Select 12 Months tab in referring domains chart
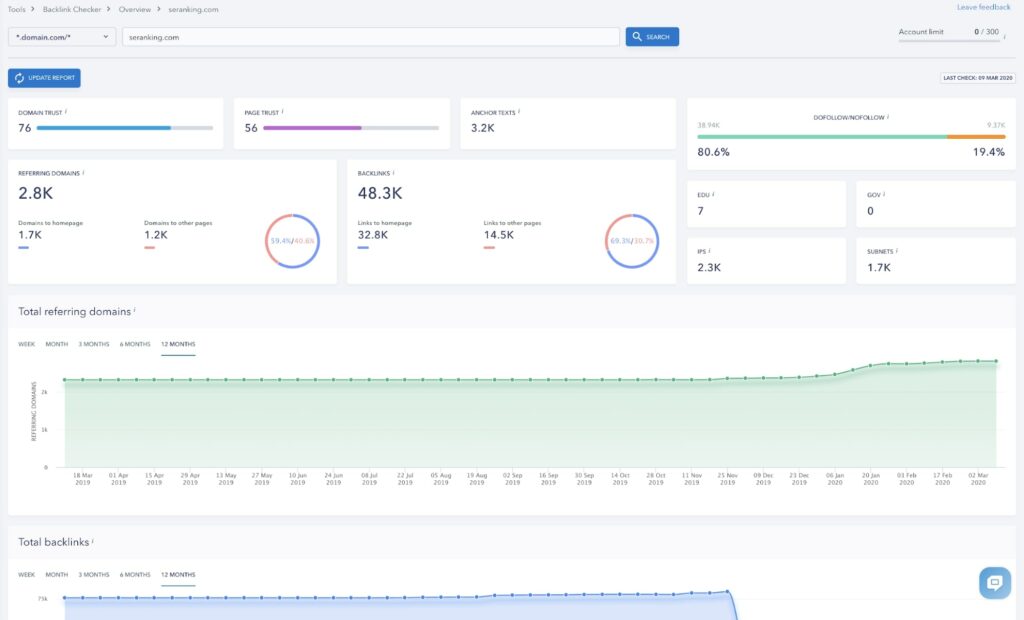Image resolution: width=1024 pixels, height=620 pixels. click(x=178, y=344)
